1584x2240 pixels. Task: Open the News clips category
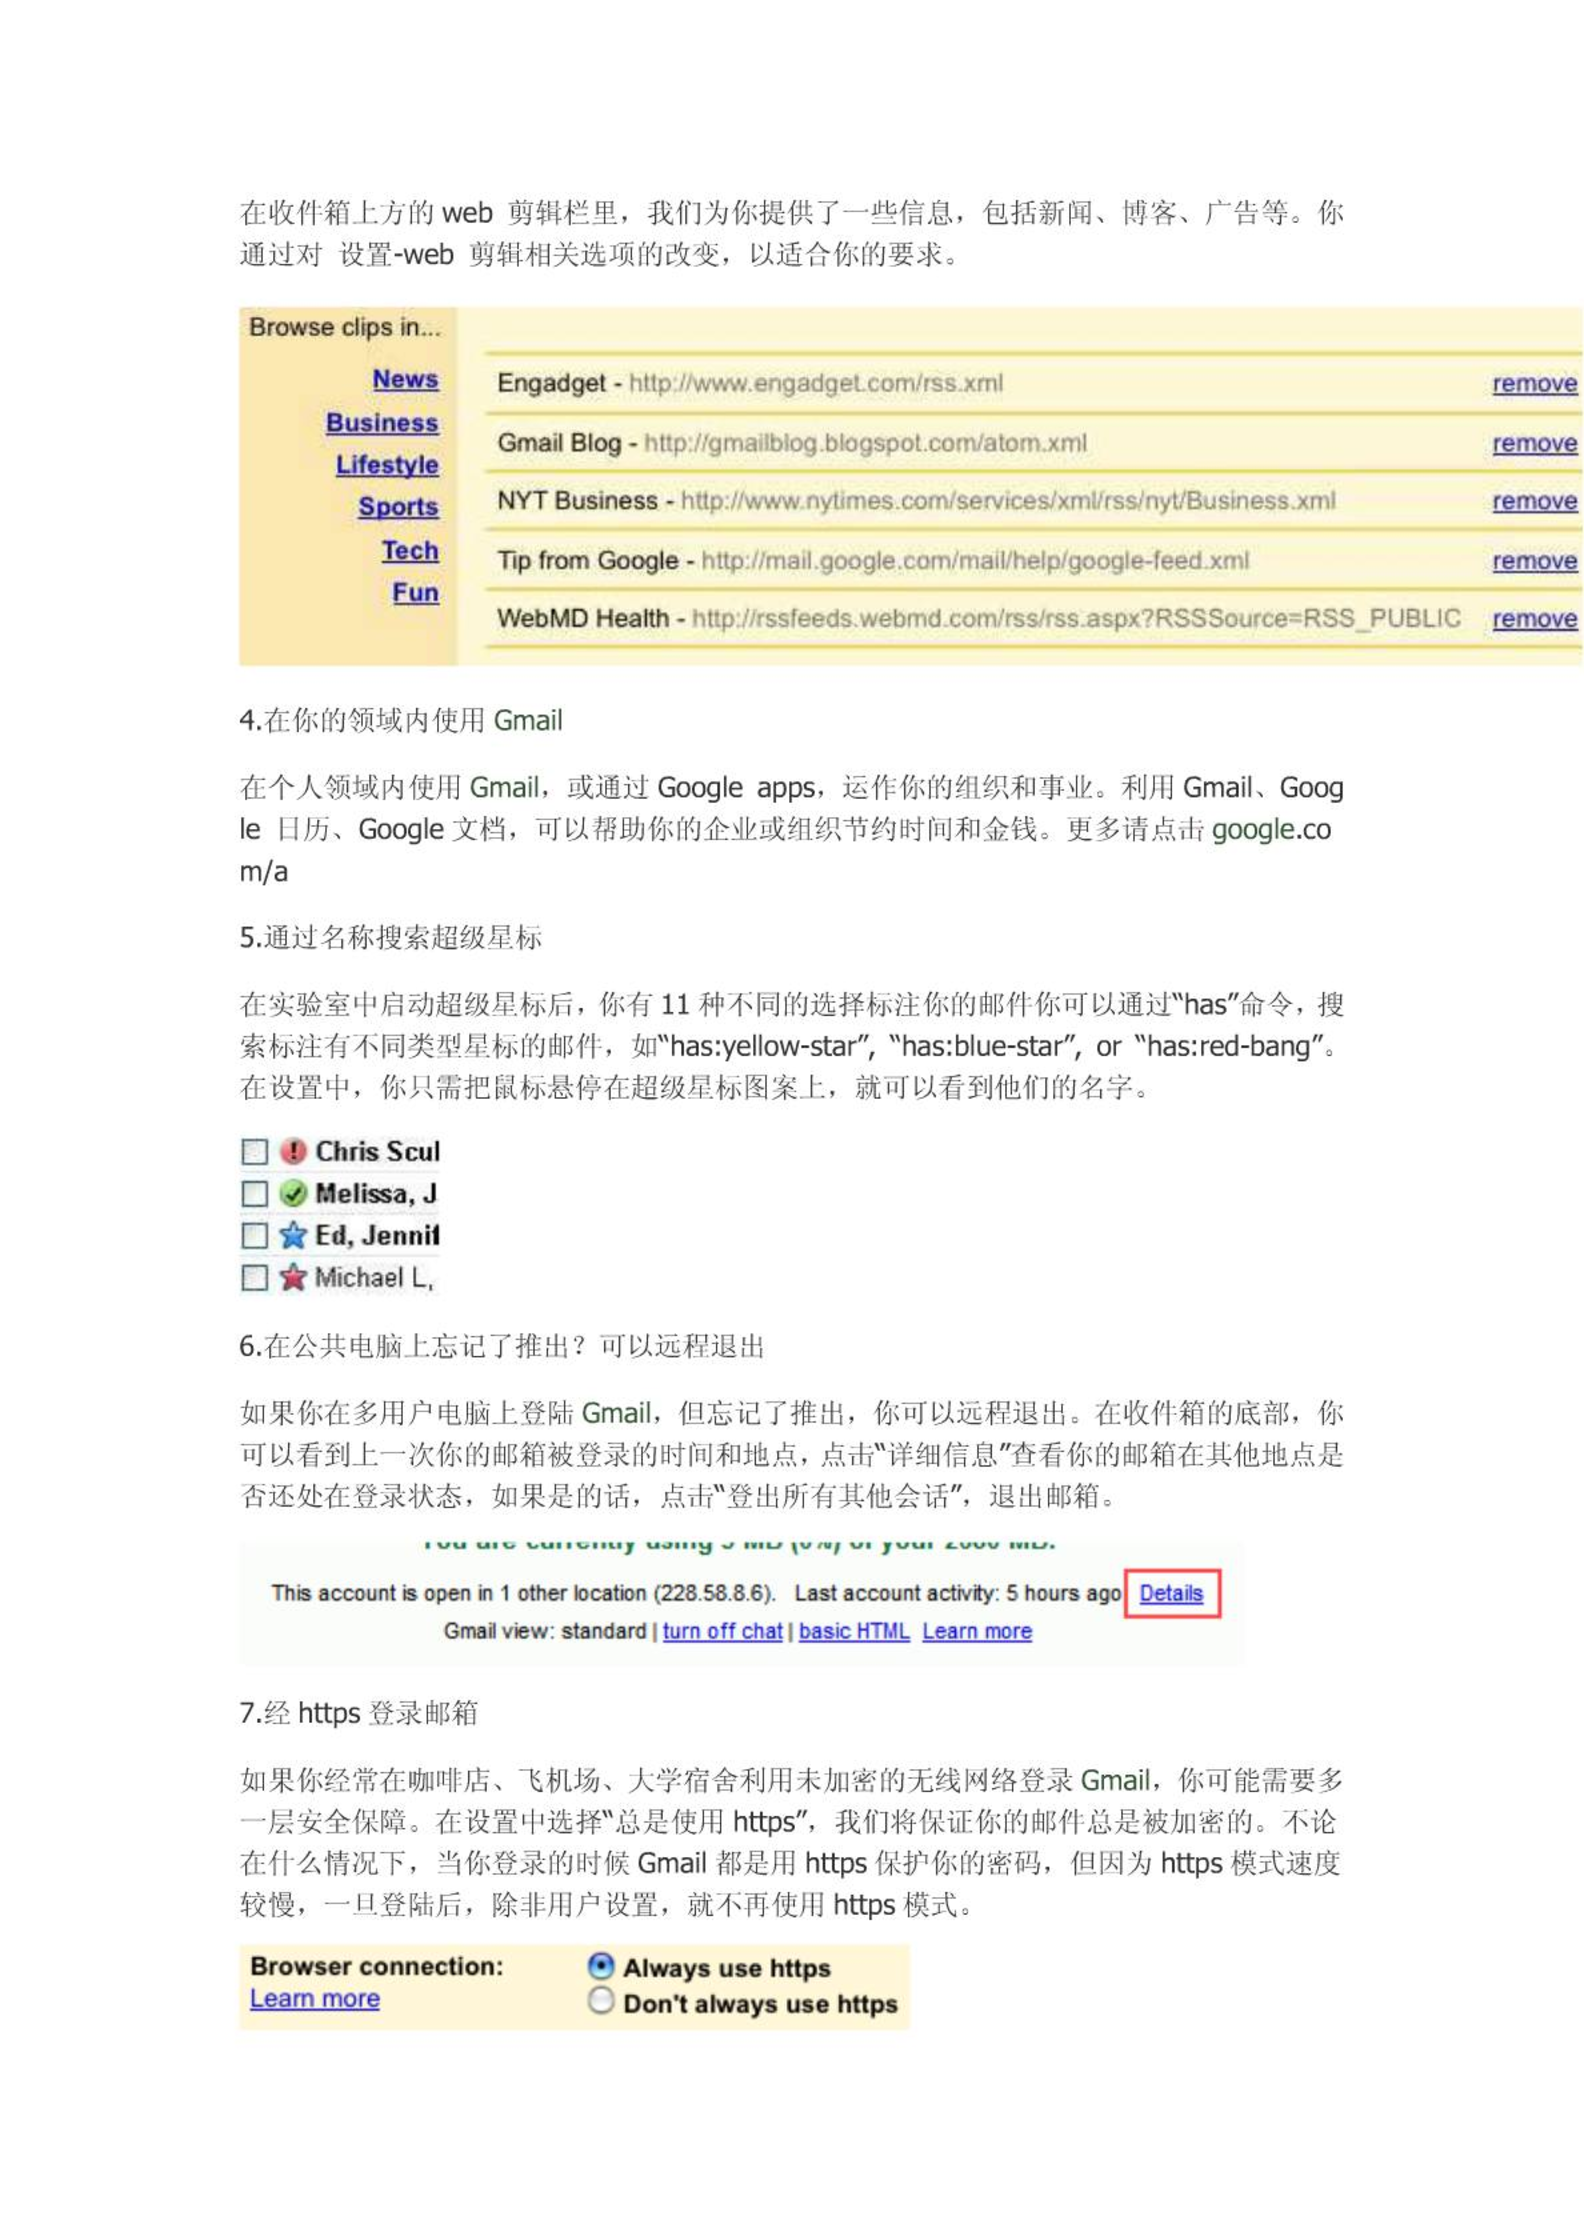coord(406,380)
